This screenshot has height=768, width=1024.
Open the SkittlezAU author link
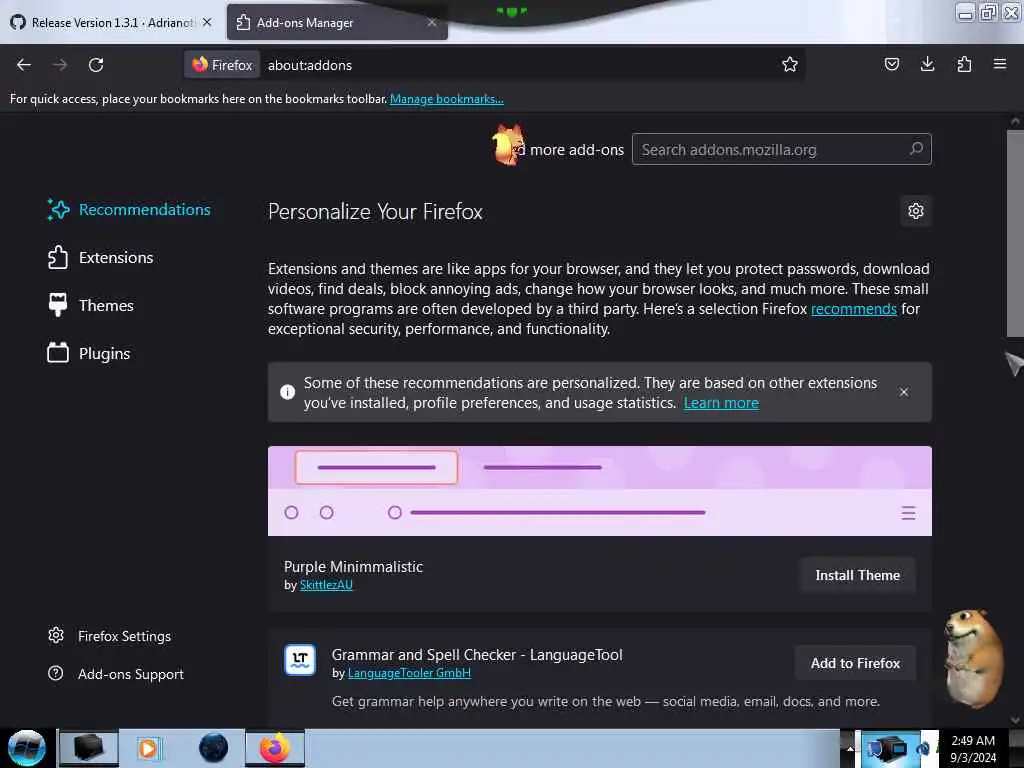click(326, 585)
